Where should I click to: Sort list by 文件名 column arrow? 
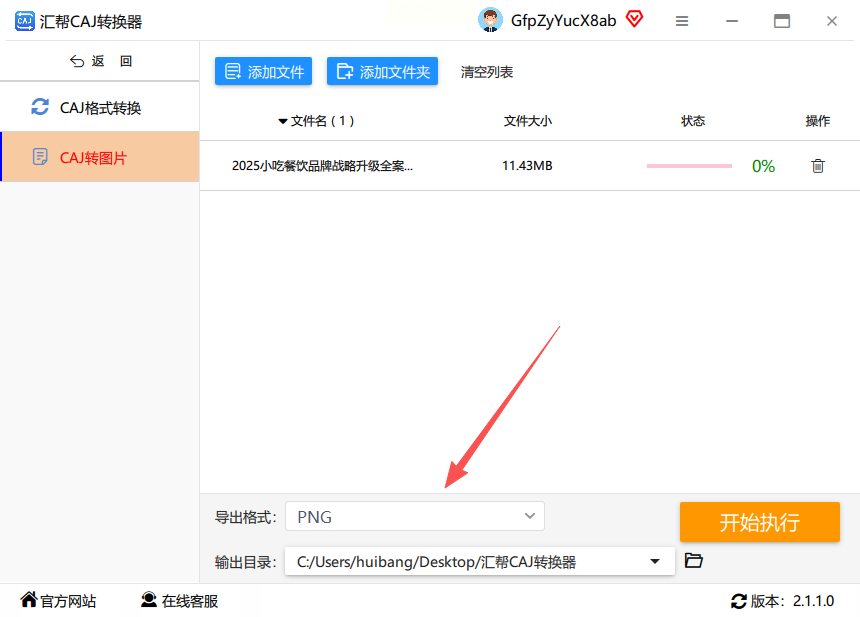283,121
